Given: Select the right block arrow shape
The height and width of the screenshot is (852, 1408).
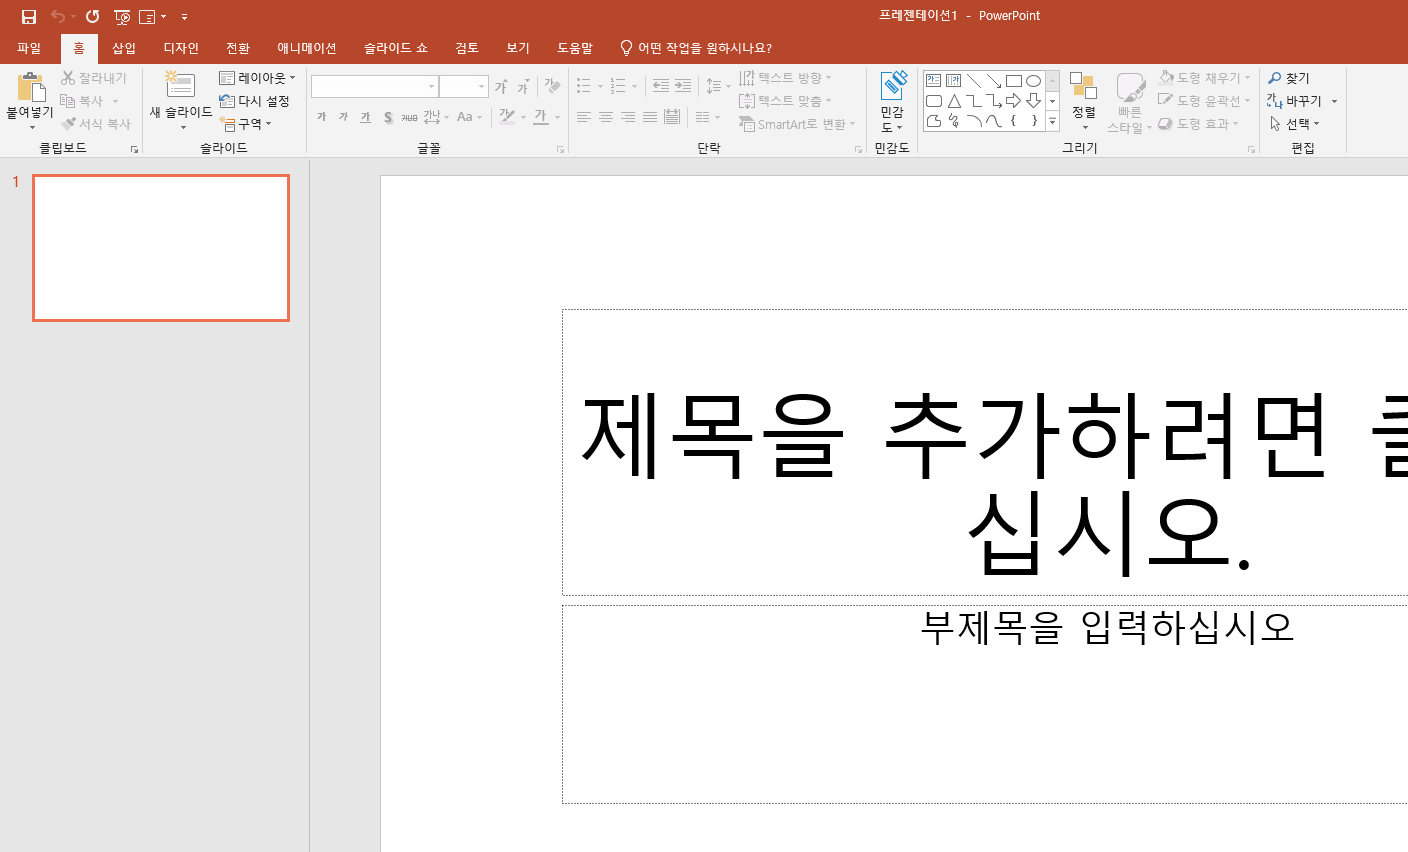Looking at the screenshot, I should (x=1013, y=101).
